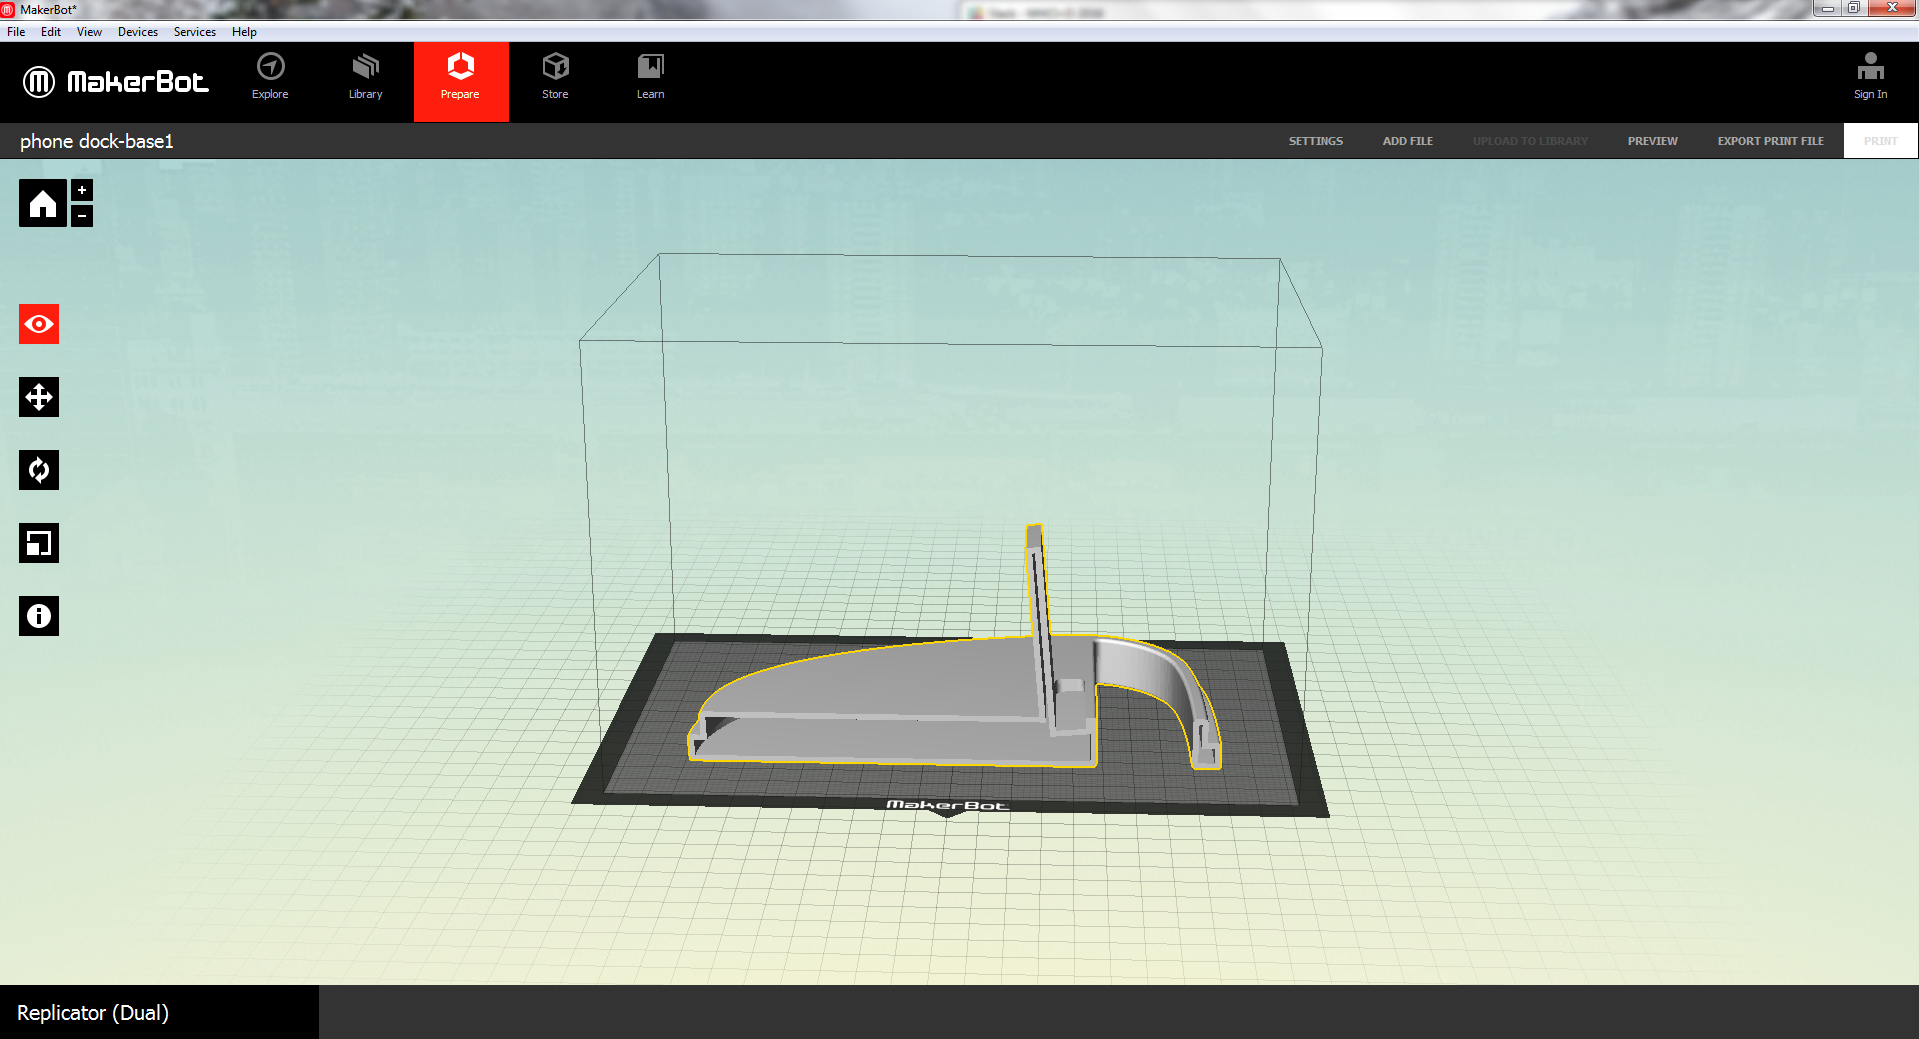The image size is (1919, 1039).
Task: Open the Library section
Action: tap(366, 78)
